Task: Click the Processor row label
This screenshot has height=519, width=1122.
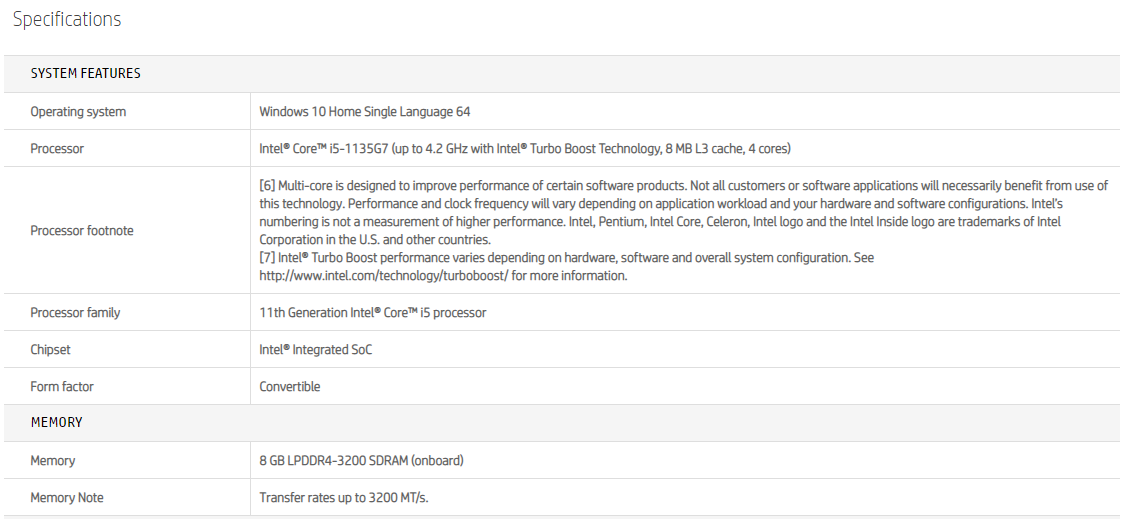Action: click(57, 149)
